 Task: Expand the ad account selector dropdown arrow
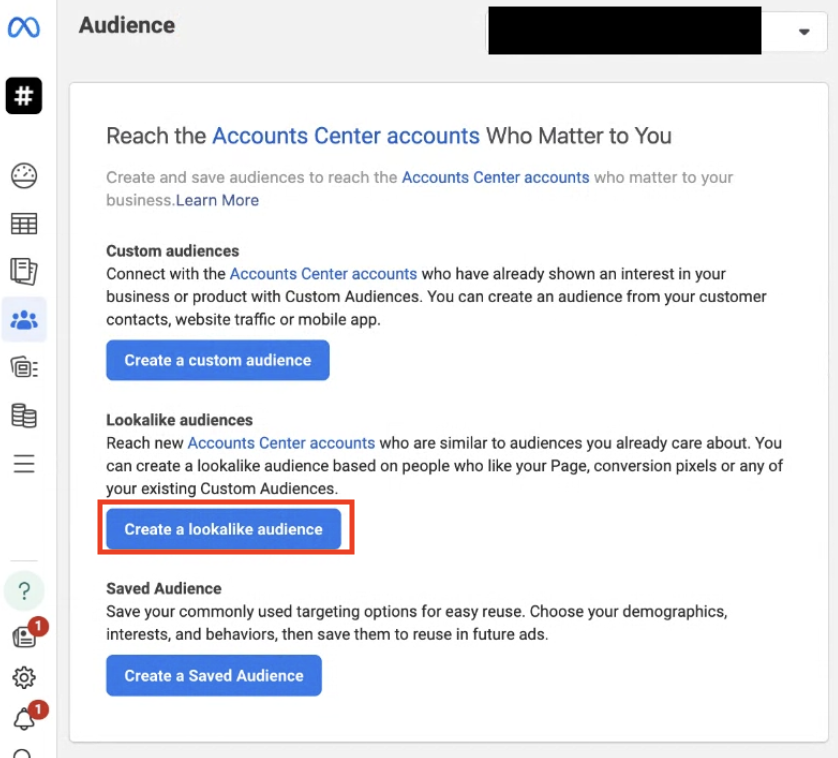[804, 32]
